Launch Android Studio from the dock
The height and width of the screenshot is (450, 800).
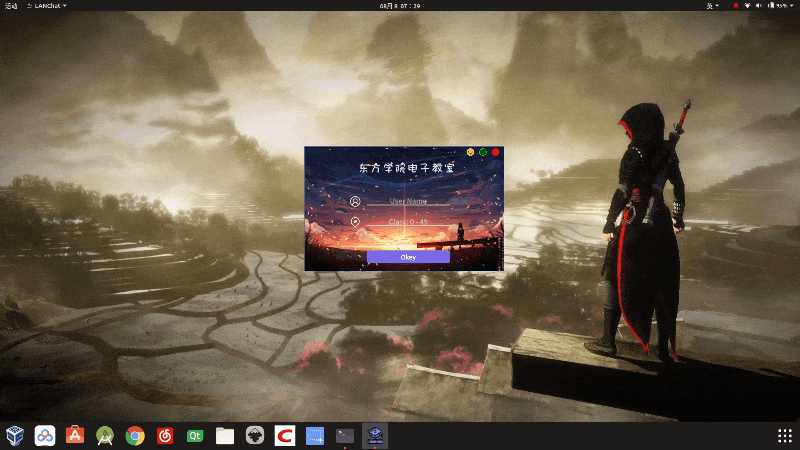tap(105, 436)
